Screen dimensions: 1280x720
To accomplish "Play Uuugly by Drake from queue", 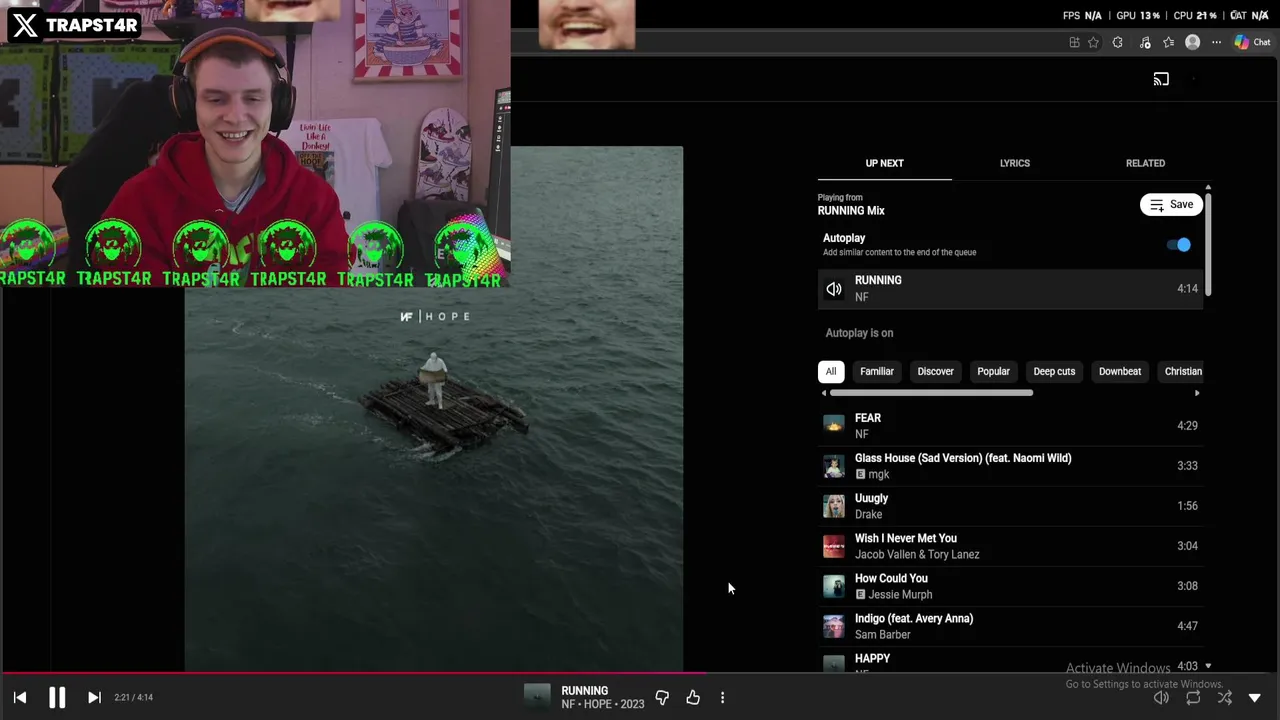I will 1010,506.
